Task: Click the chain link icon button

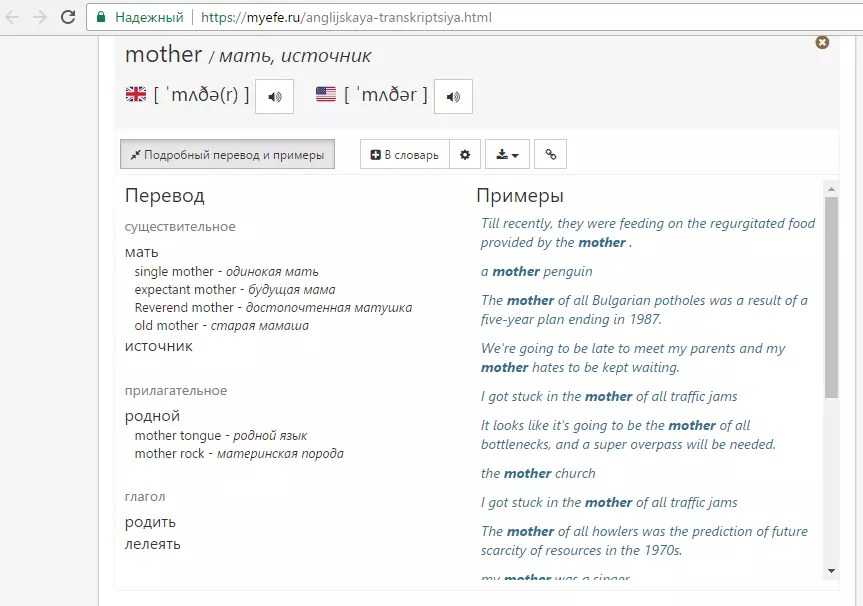Action: [550, 155]
